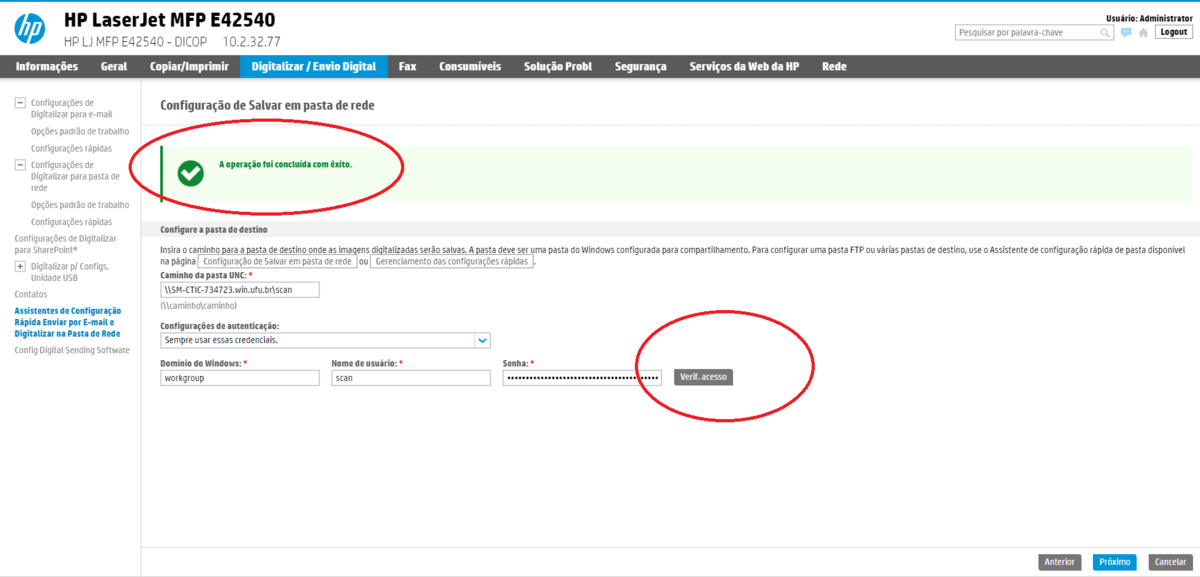Screen dimensions: 1200x577
Task: Open Contatos in the sidebar
Action: coord(30,295)
